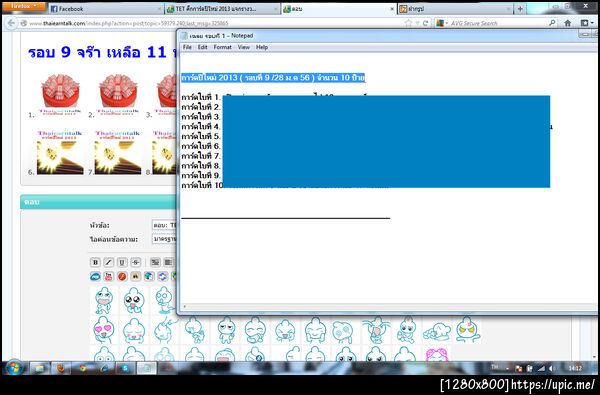
Task: Reload the page in Firefox
Action: coord(425,23)
